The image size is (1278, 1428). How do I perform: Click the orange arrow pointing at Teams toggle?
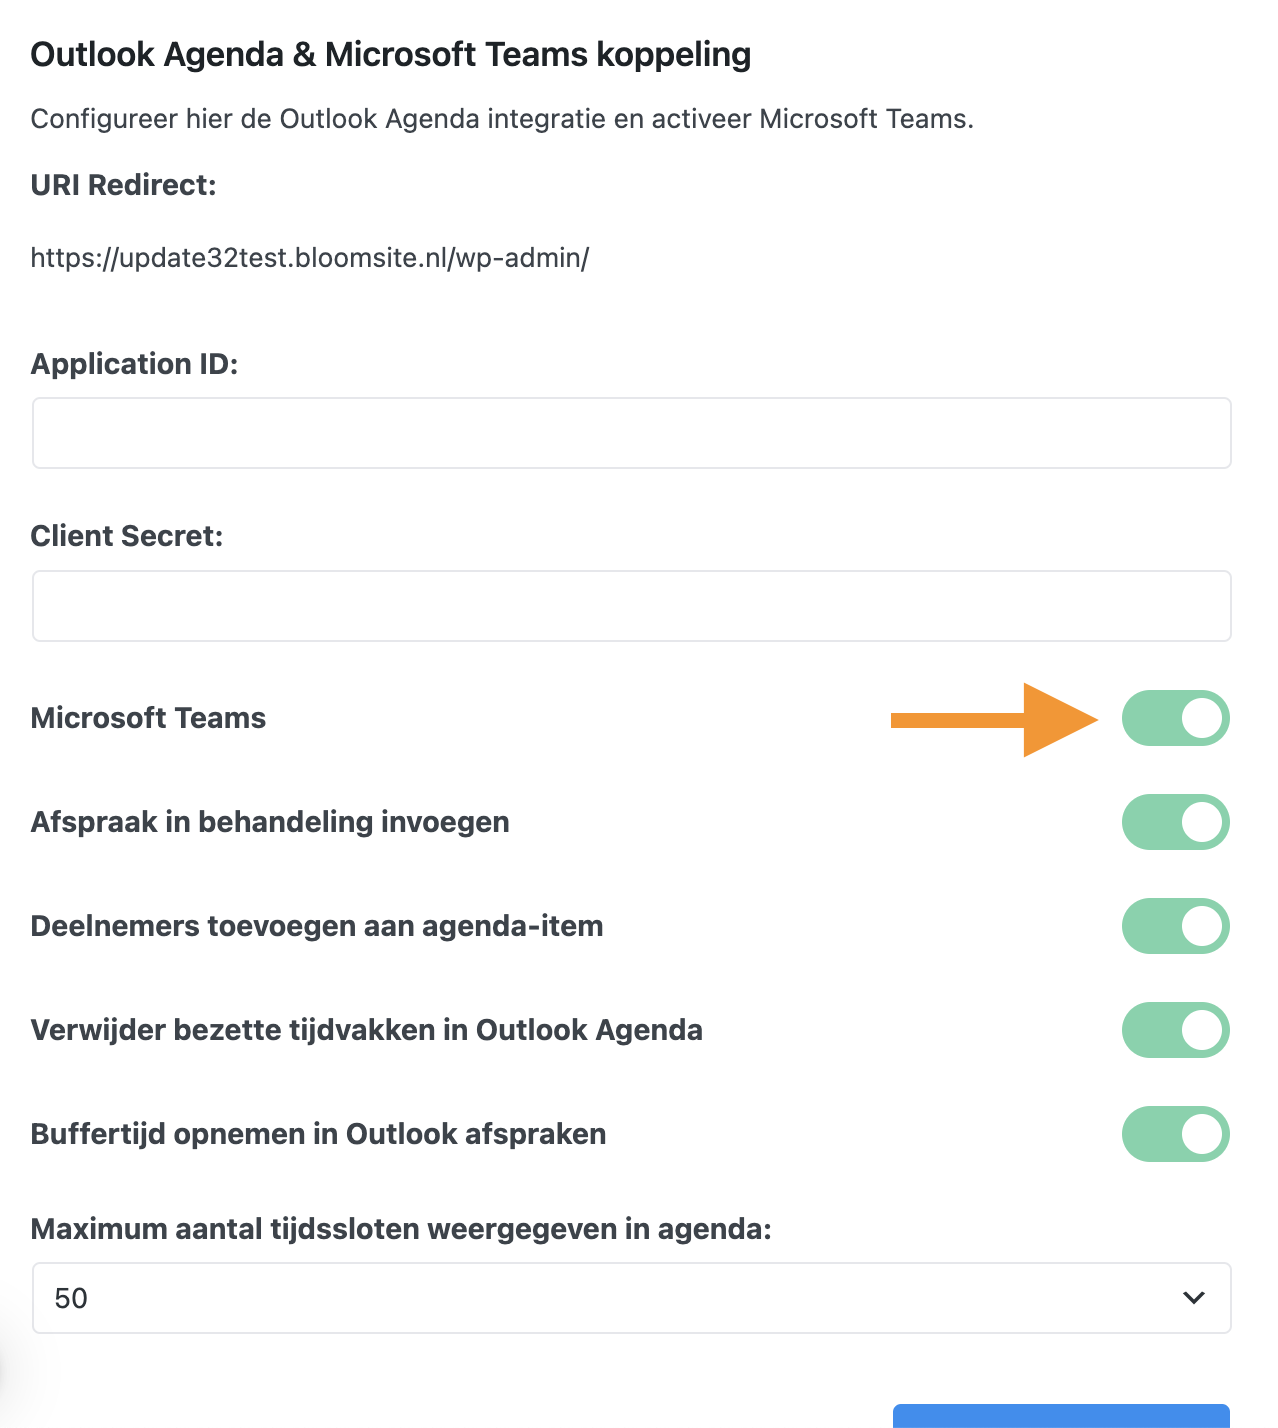tap(994, 720)
